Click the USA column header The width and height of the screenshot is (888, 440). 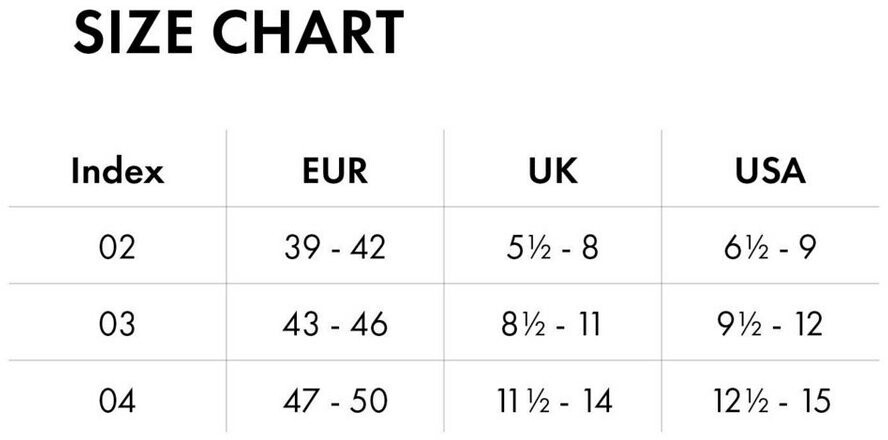point(770,172)
